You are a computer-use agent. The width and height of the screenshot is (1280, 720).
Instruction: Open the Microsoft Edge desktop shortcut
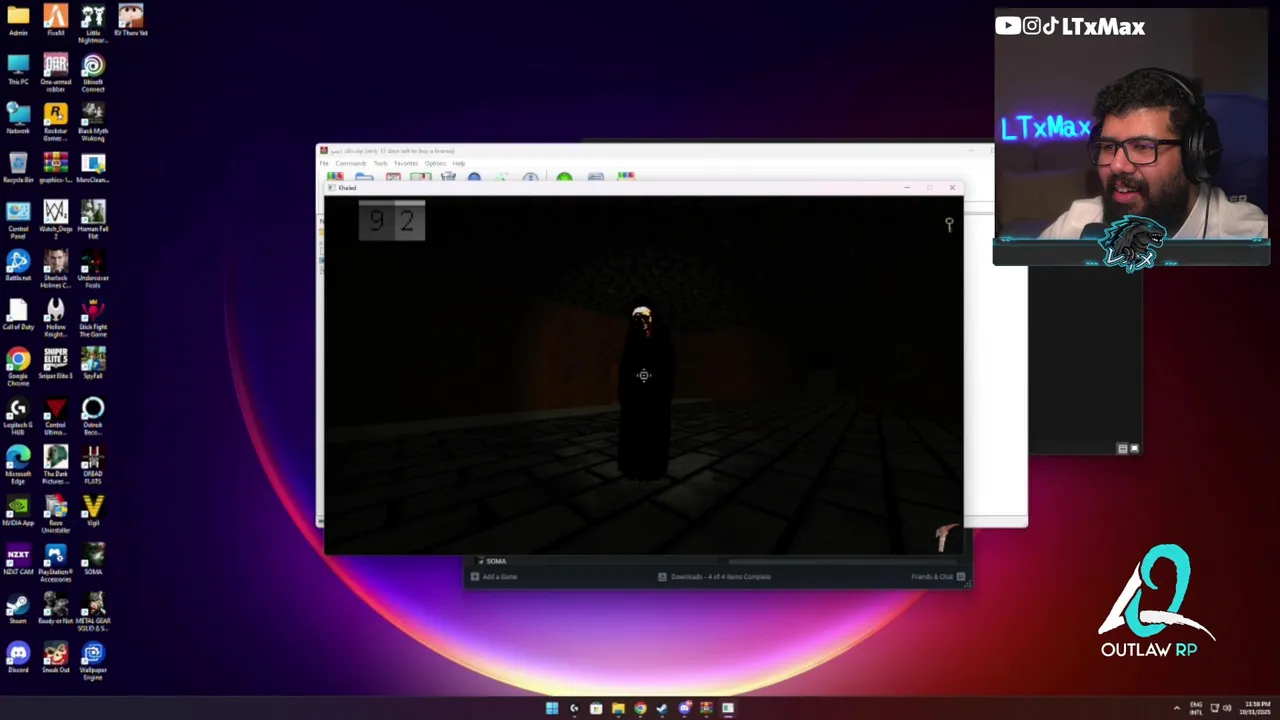[18, 464]
